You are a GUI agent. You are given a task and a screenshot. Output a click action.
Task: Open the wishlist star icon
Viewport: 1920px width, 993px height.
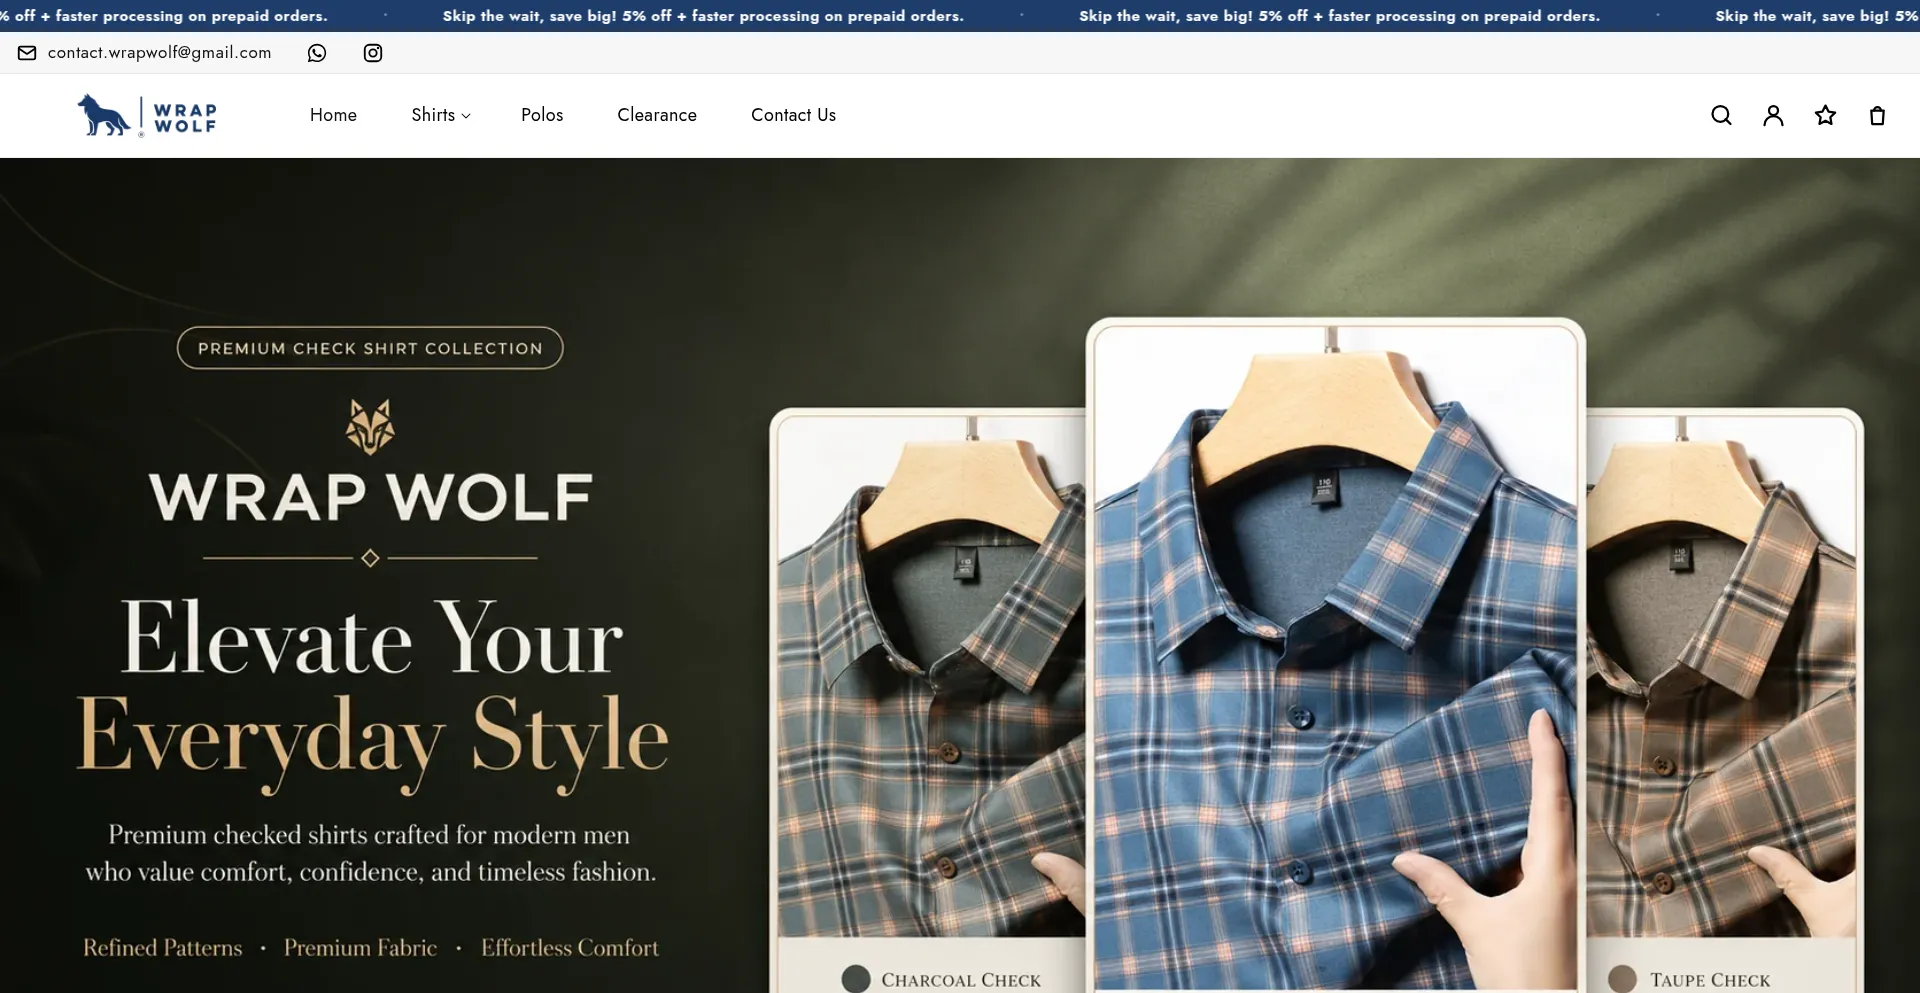point(1825,115)
